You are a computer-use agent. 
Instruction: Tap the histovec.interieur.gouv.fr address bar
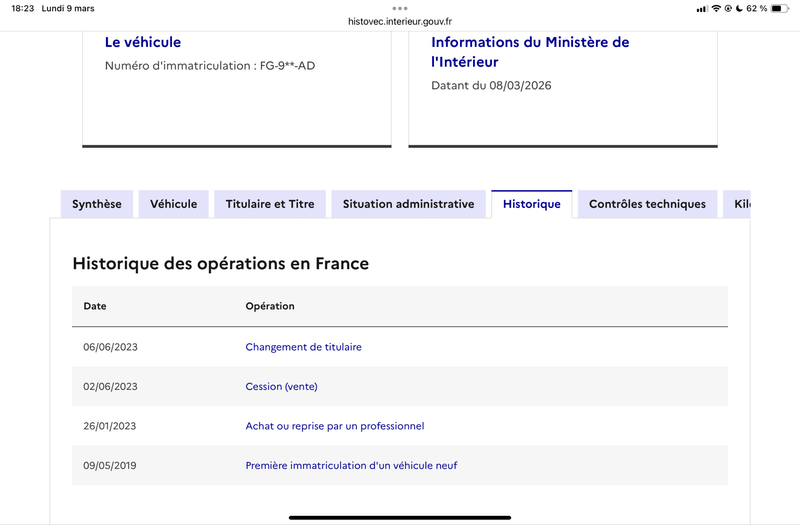coord(400,20)
